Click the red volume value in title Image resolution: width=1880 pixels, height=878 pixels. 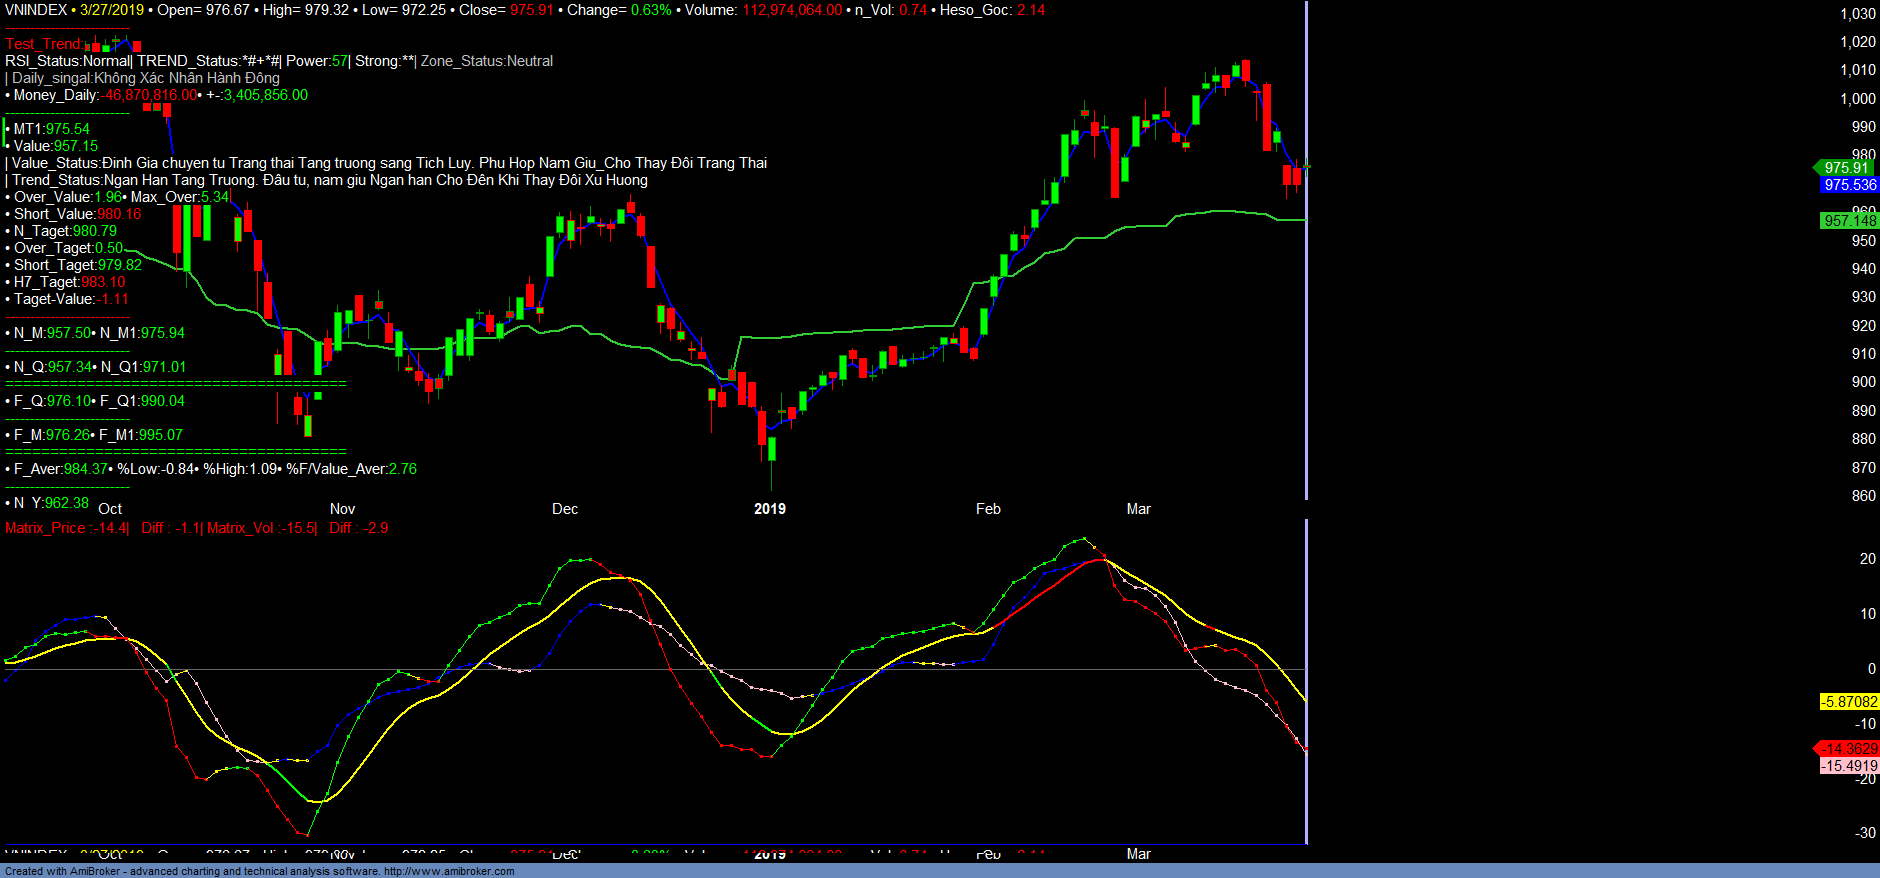point(791,10)
